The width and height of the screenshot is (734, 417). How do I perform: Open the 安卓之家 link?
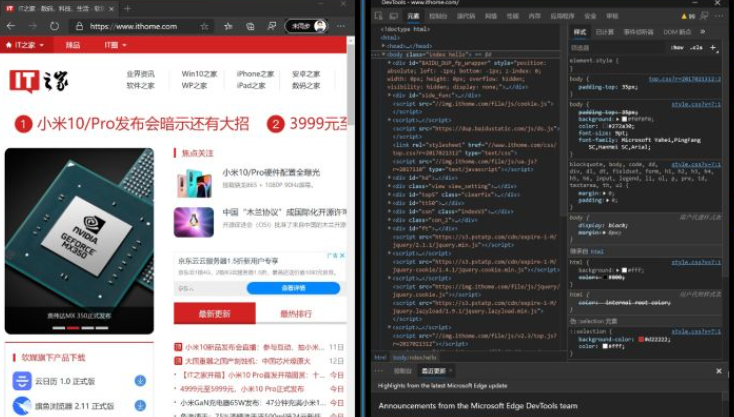pos(306,74)
